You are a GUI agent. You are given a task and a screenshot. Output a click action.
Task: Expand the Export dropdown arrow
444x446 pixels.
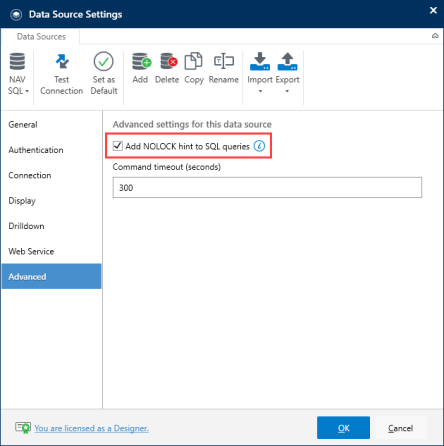[x=287, y=91]
